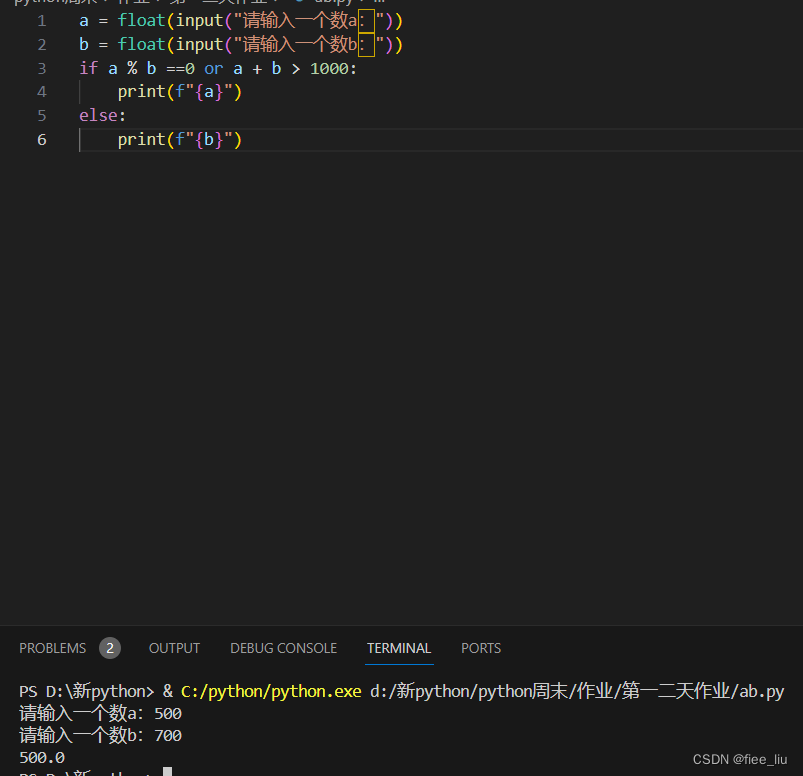Click 'input' call on line 2
803x776 pixels.
point(200,45)
